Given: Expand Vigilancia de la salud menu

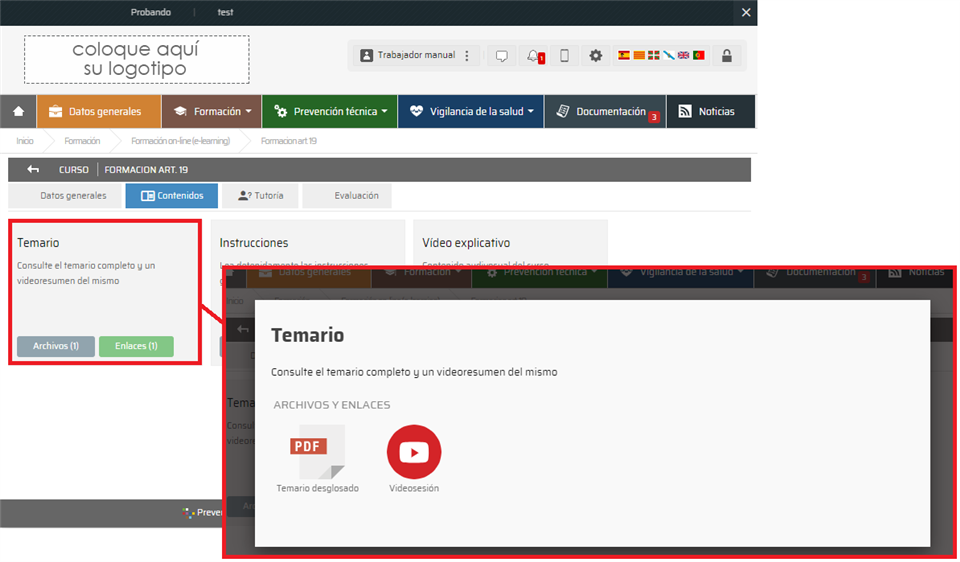Looking at the screenshot, I should pyautogui.click(x=471, y=112).
